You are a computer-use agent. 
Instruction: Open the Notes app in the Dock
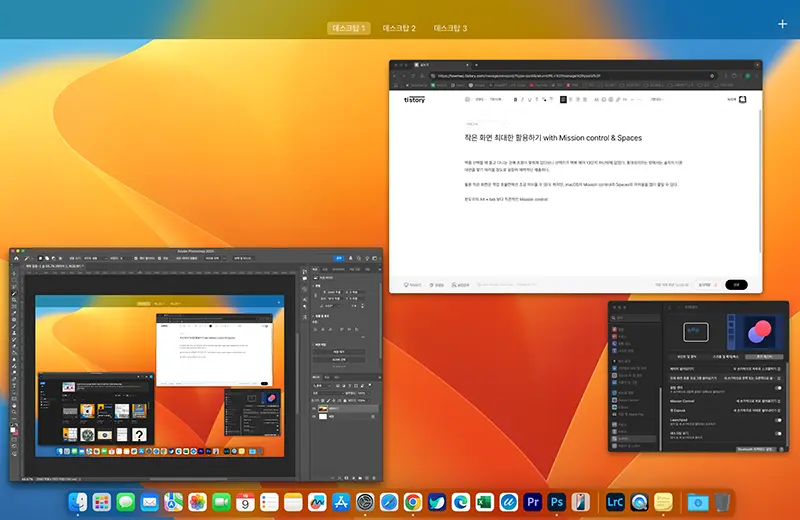293,503
